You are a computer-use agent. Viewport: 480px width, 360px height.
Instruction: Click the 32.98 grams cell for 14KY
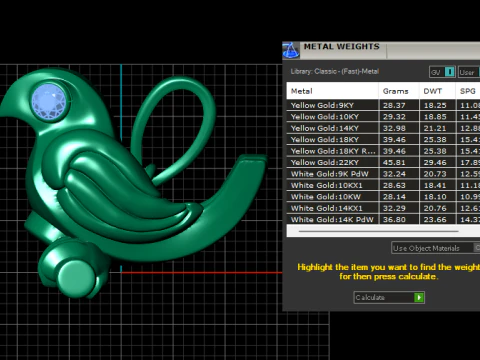399,128
